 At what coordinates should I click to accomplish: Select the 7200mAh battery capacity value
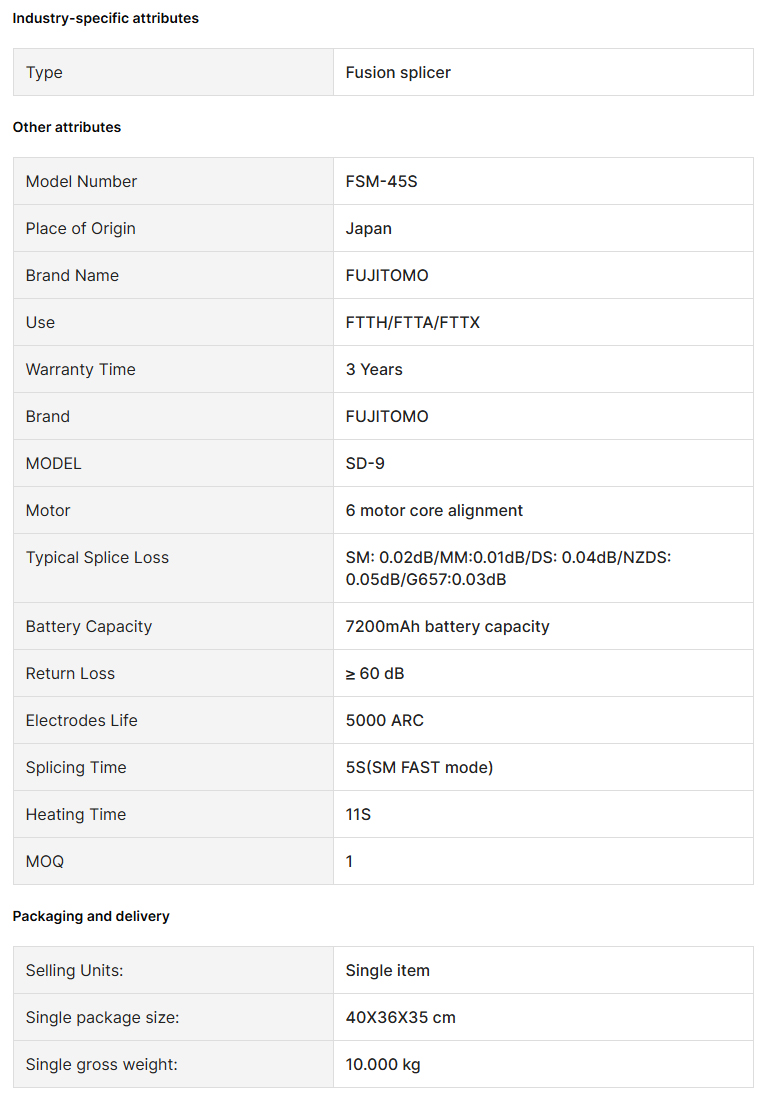447,626
